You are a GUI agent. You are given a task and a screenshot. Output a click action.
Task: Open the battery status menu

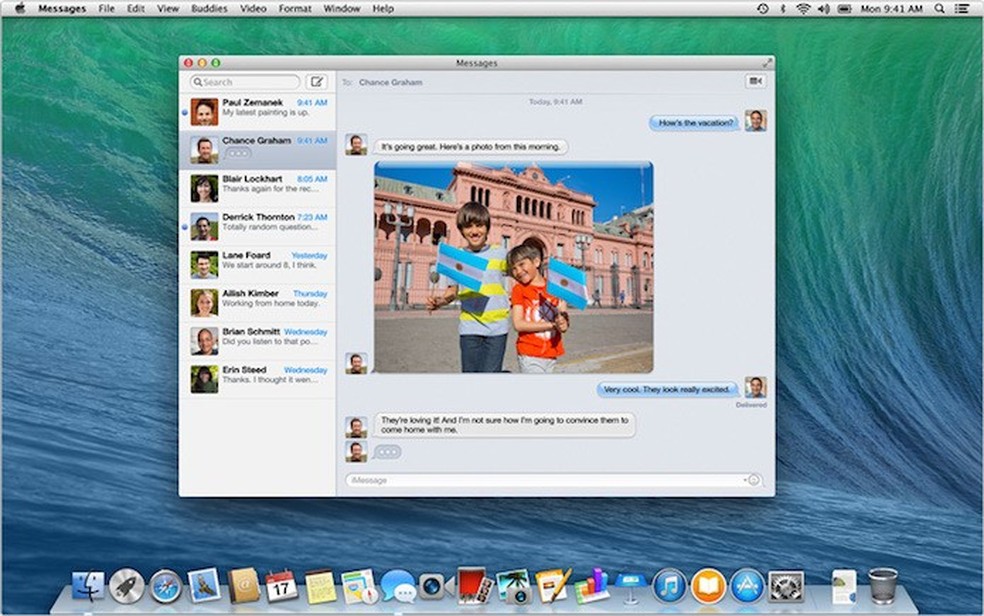point(846,8)
